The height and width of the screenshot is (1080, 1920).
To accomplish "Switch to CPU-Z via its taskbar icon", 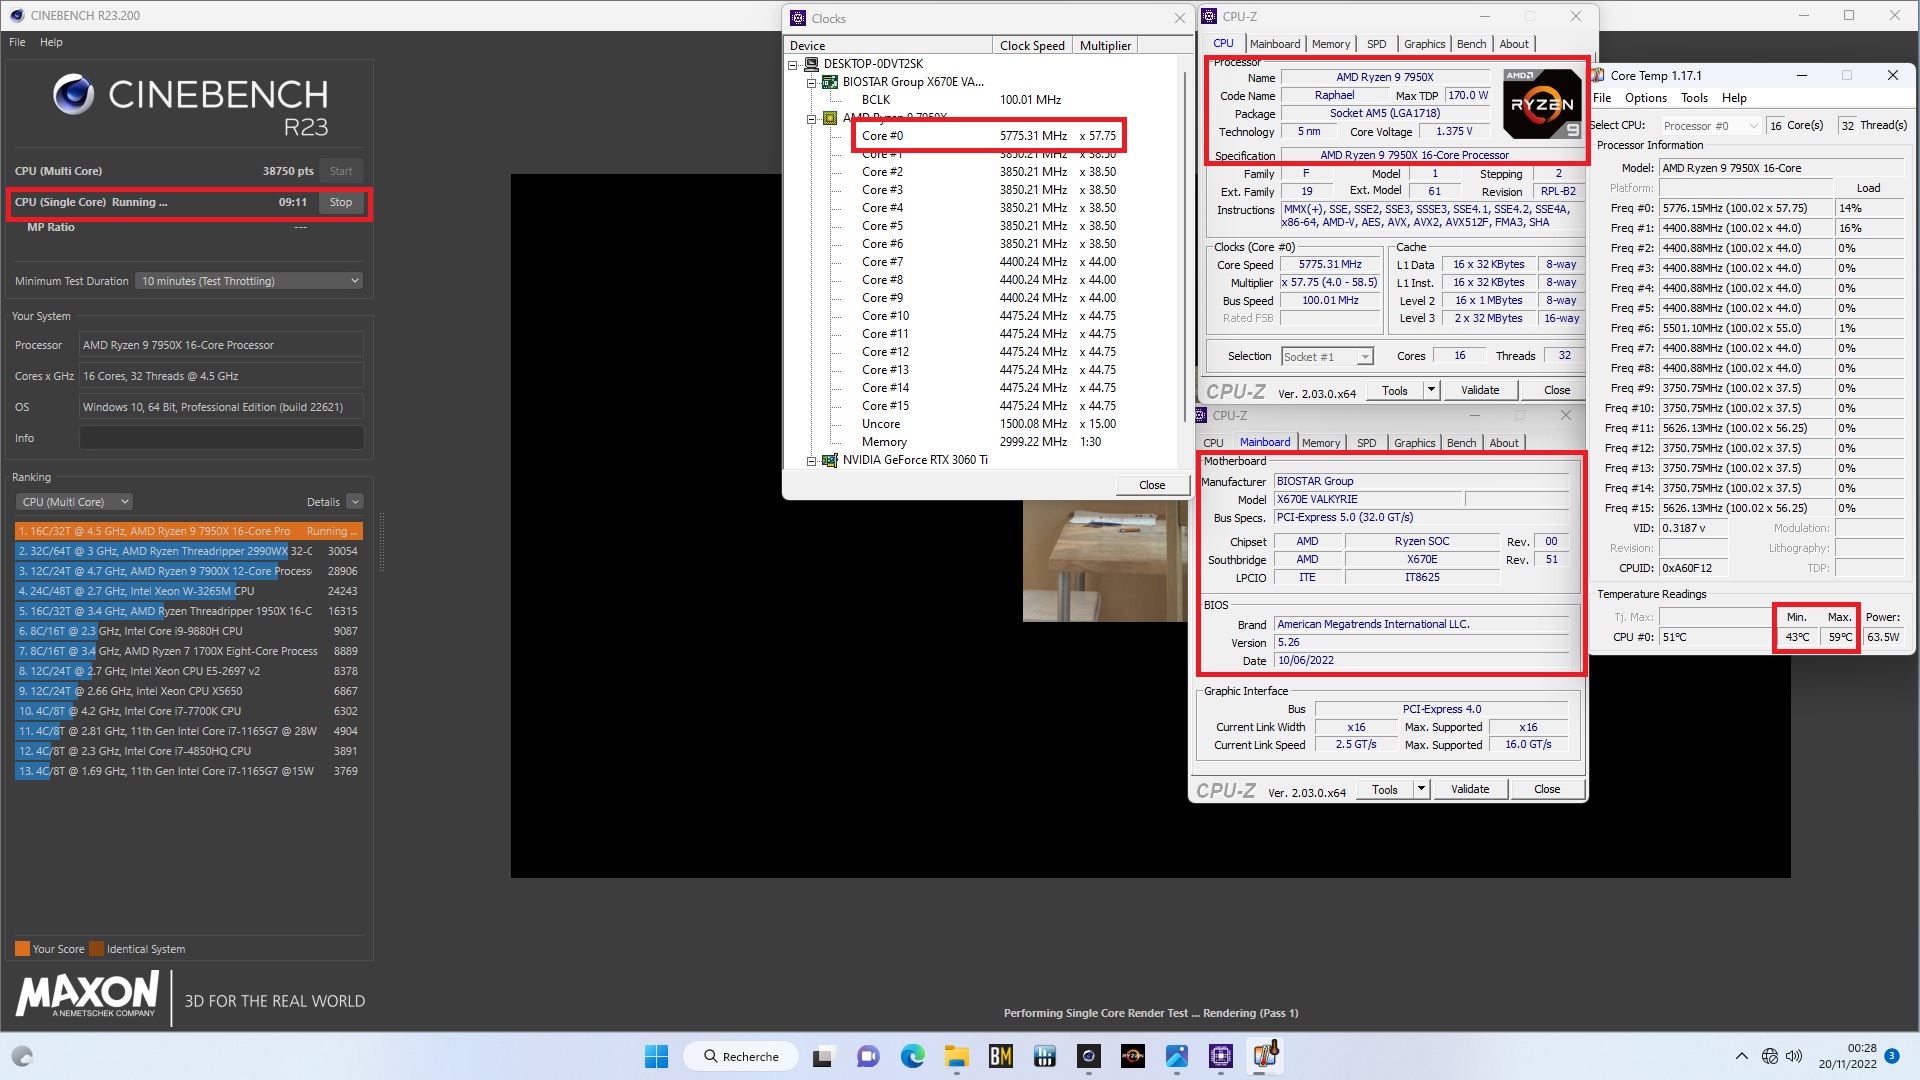I will 1221,1056.
